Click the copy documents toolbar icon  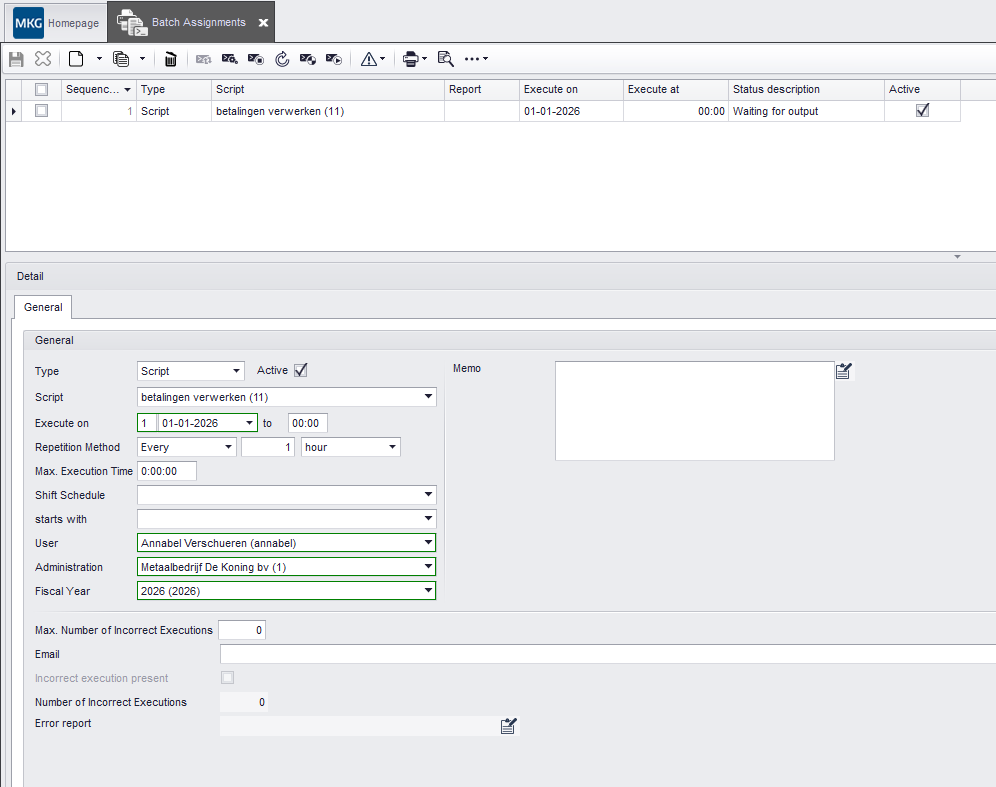(x=121, y=60)
